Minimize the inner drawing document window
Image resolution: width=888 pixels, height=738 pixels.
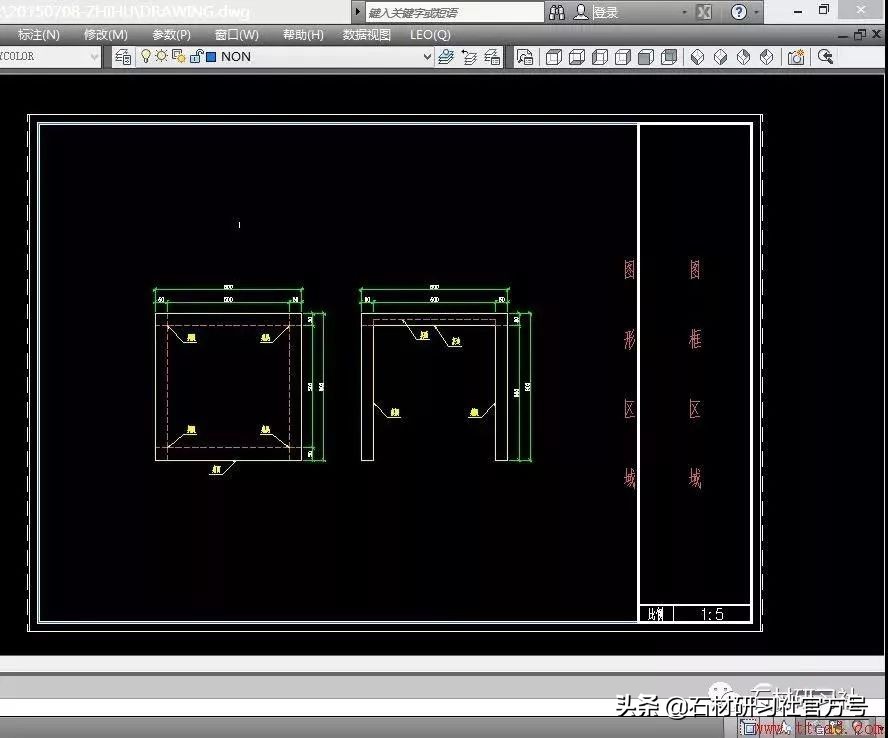click(843, 37)
